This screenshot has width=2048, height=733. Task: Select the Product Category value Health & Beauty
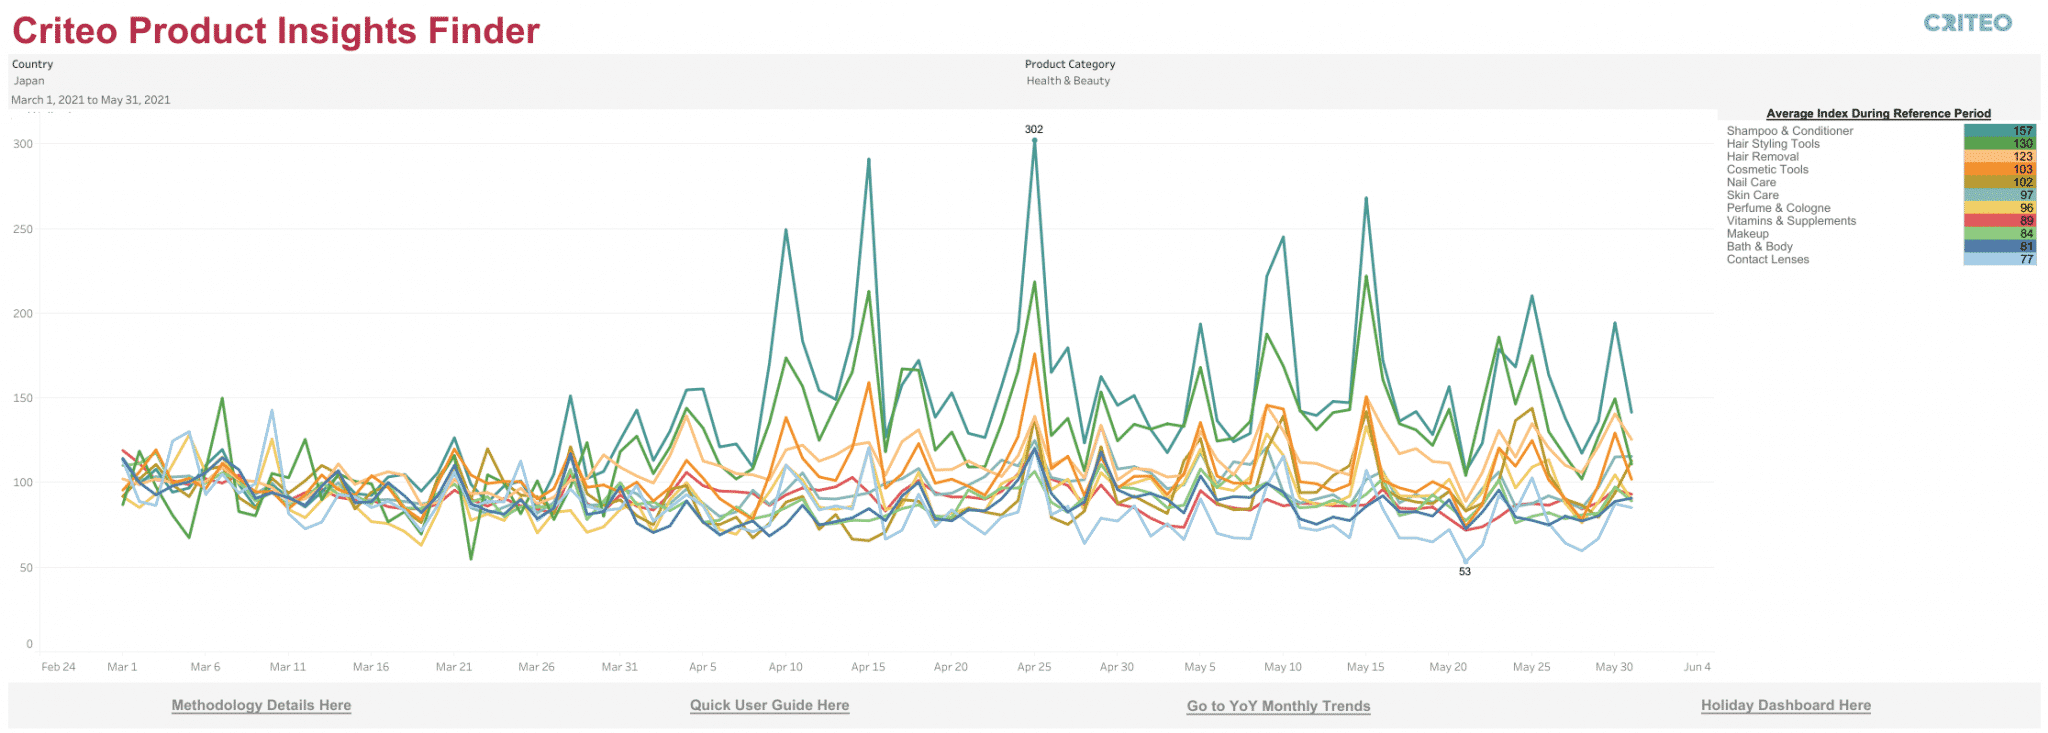1068,81
